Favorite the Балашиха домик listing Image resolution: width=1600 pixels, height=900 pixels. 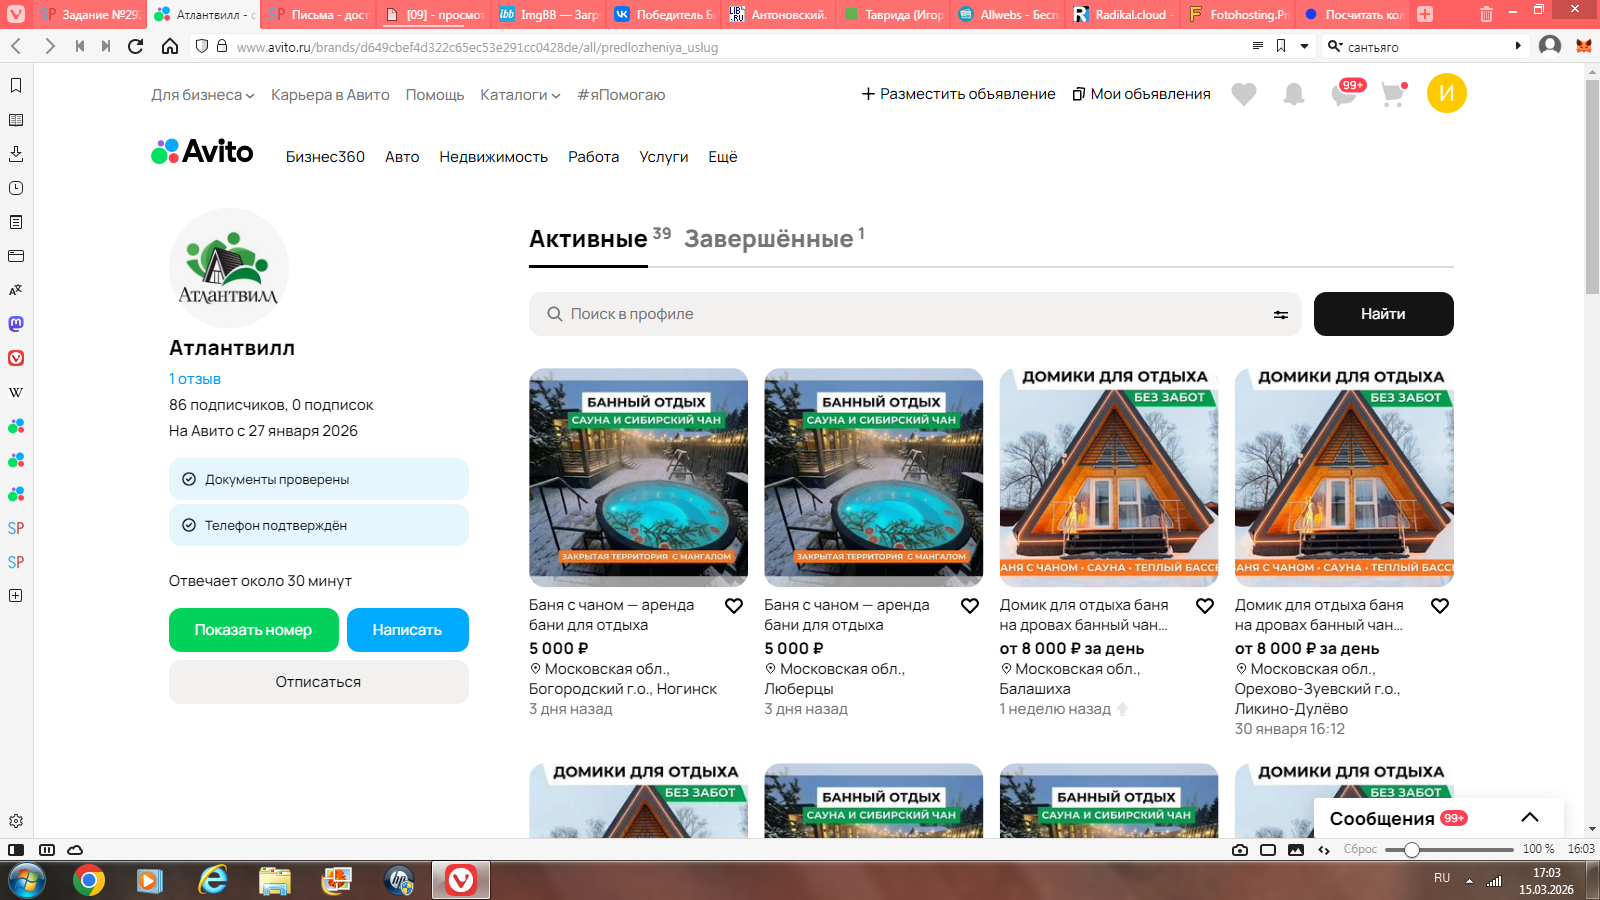[x=1205, y=606]
